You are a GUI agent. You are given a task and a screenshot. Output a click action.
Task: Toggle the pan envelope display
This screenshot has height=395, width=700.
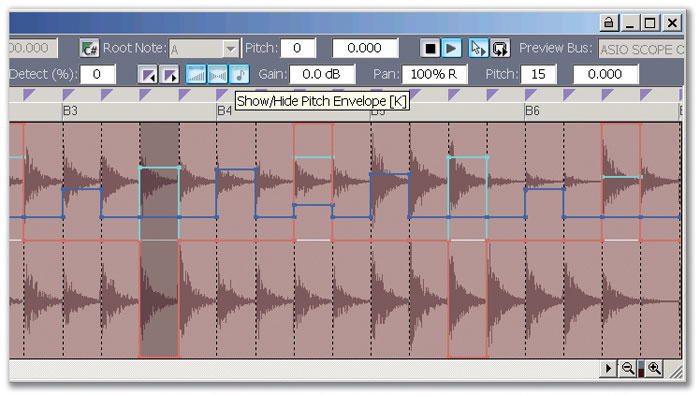(x=217, y=74)
